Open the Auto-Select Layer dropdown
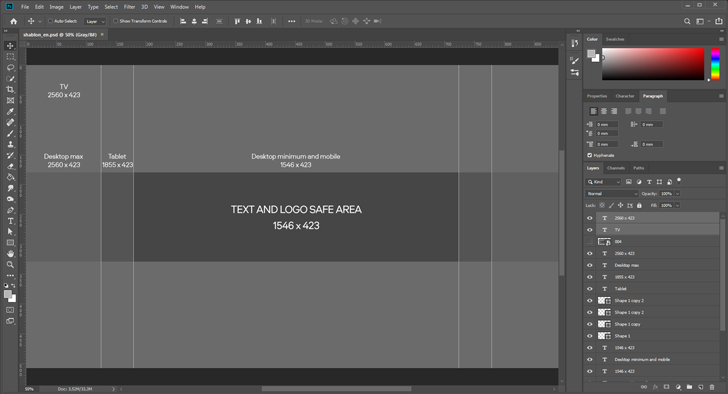This screenshot has height=394, width=728. coord(95,21)
